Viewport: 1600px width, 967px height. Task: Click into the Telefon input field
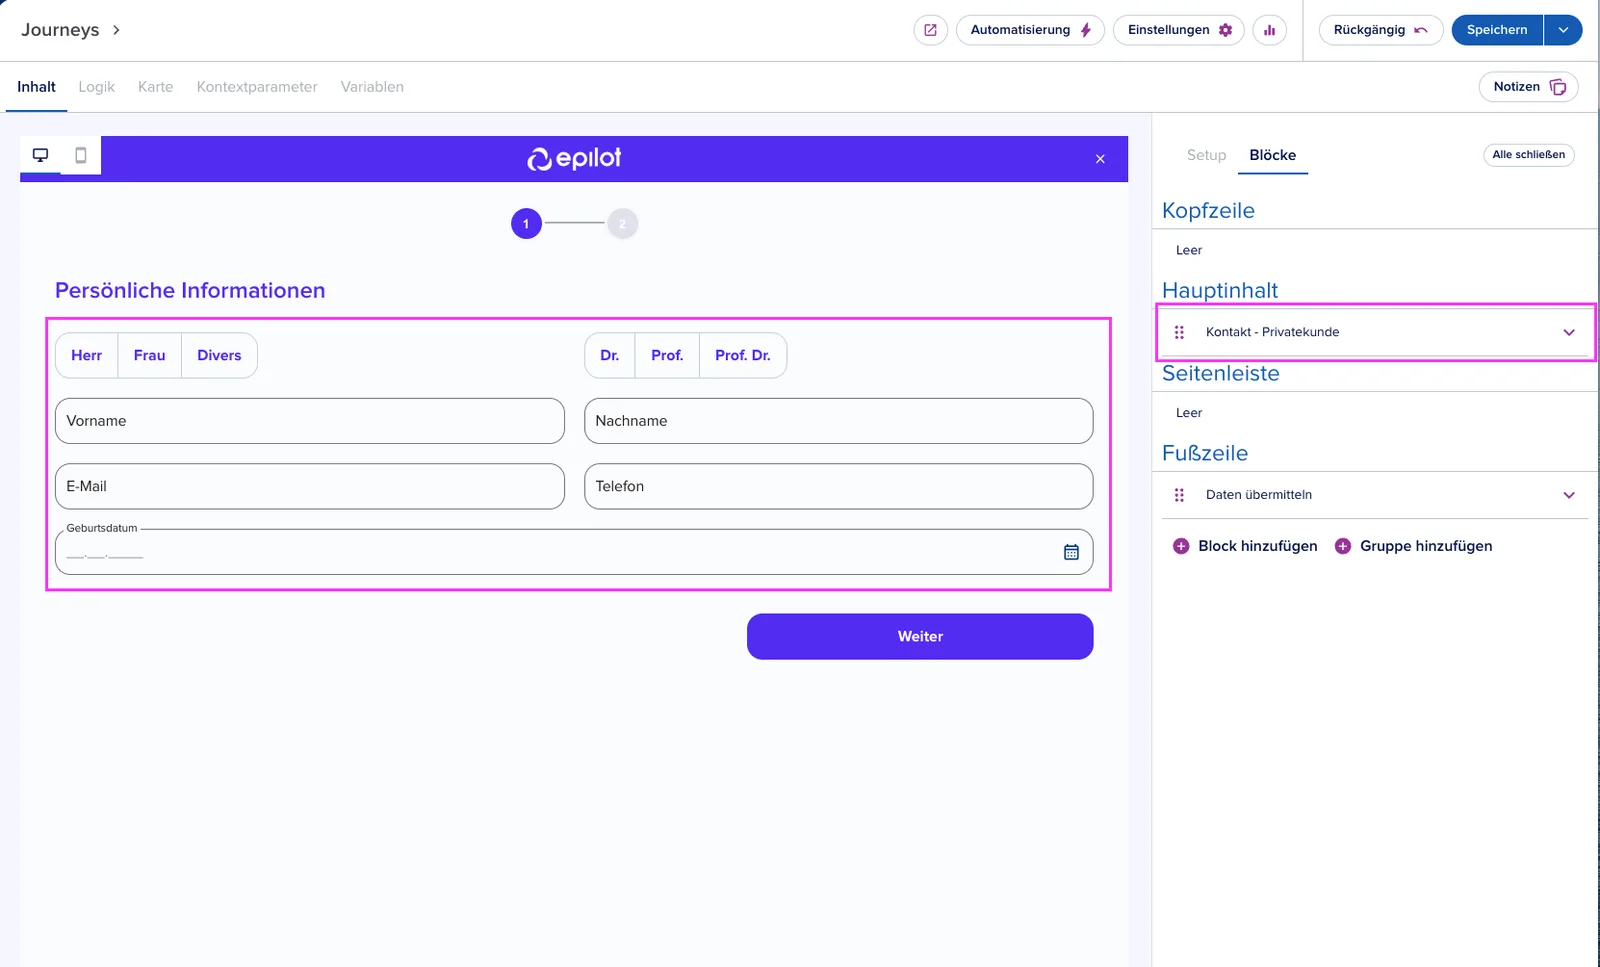tap(838, 486)
